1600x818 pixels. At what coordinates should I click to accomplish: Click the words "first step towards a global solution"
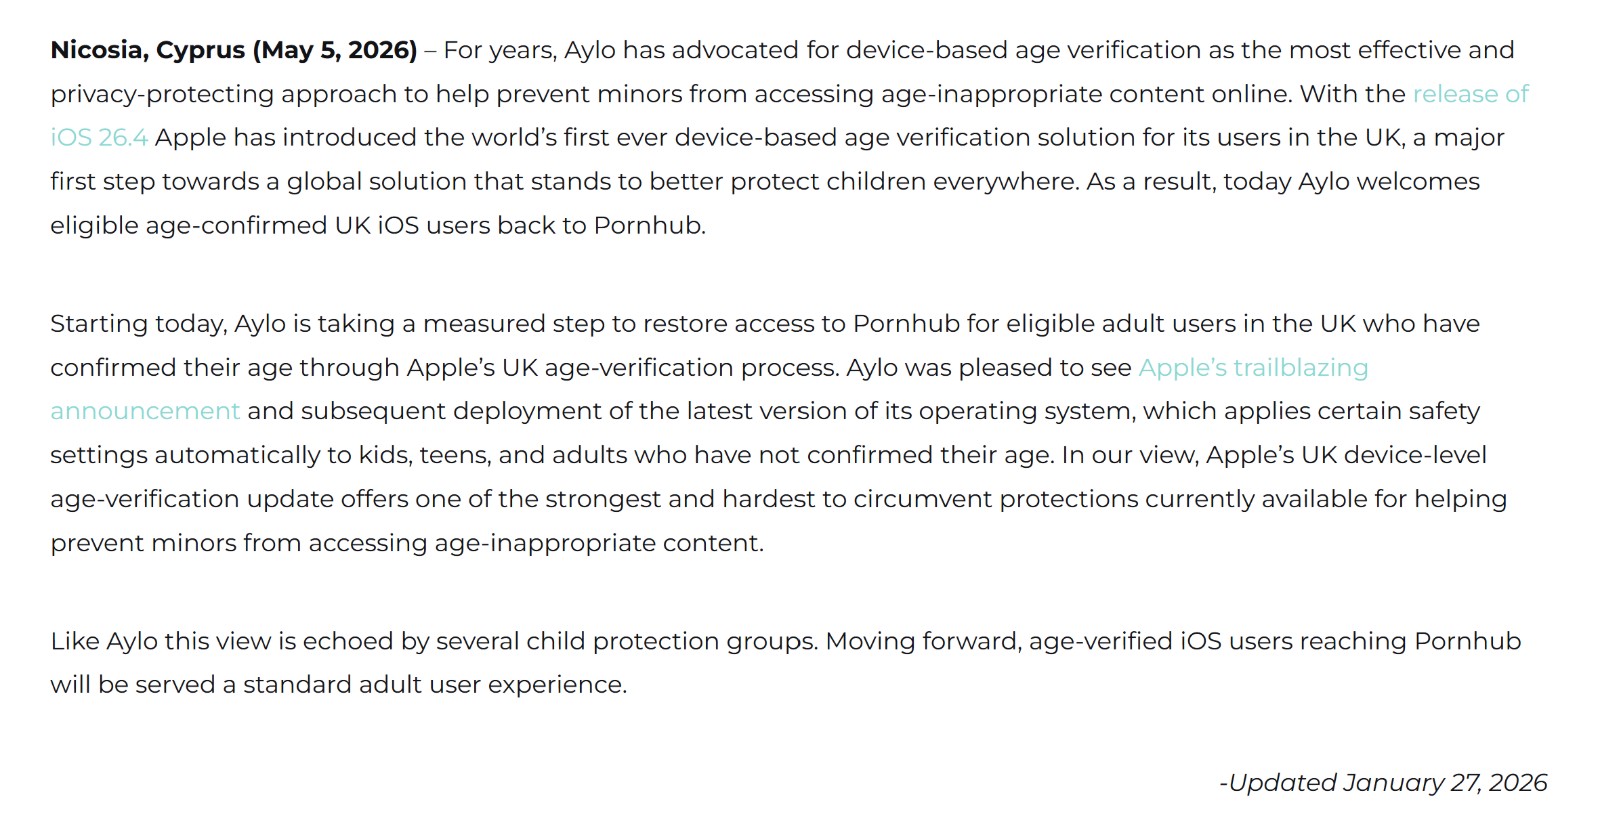coord(282,182)
